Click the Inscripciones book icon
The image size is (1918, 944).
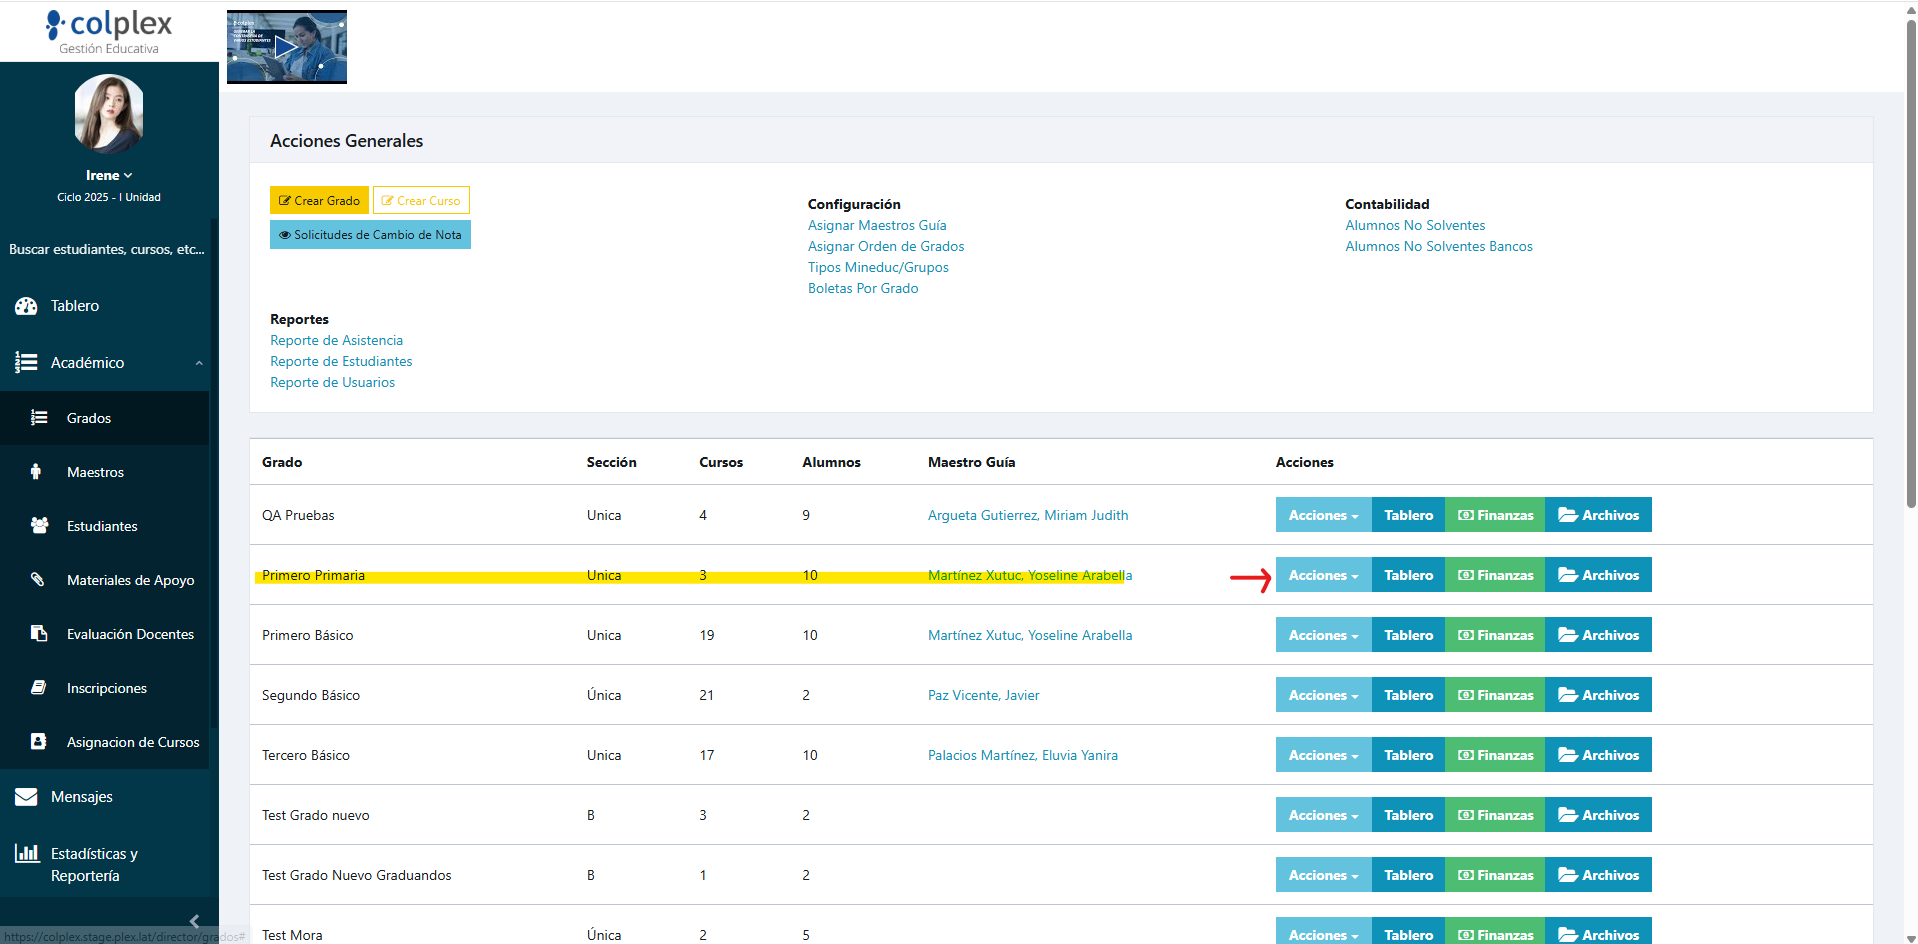39,687
